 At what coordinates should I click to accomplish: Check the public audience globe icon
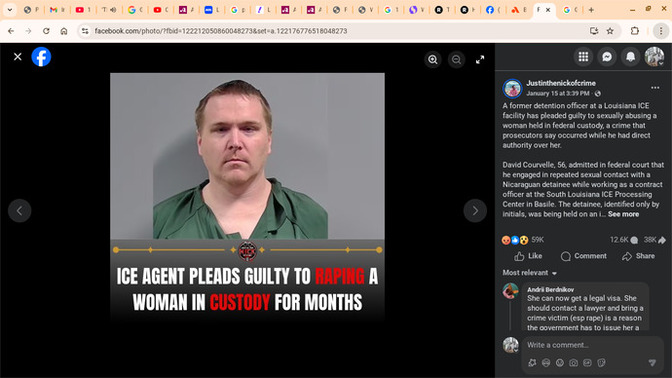598,93
